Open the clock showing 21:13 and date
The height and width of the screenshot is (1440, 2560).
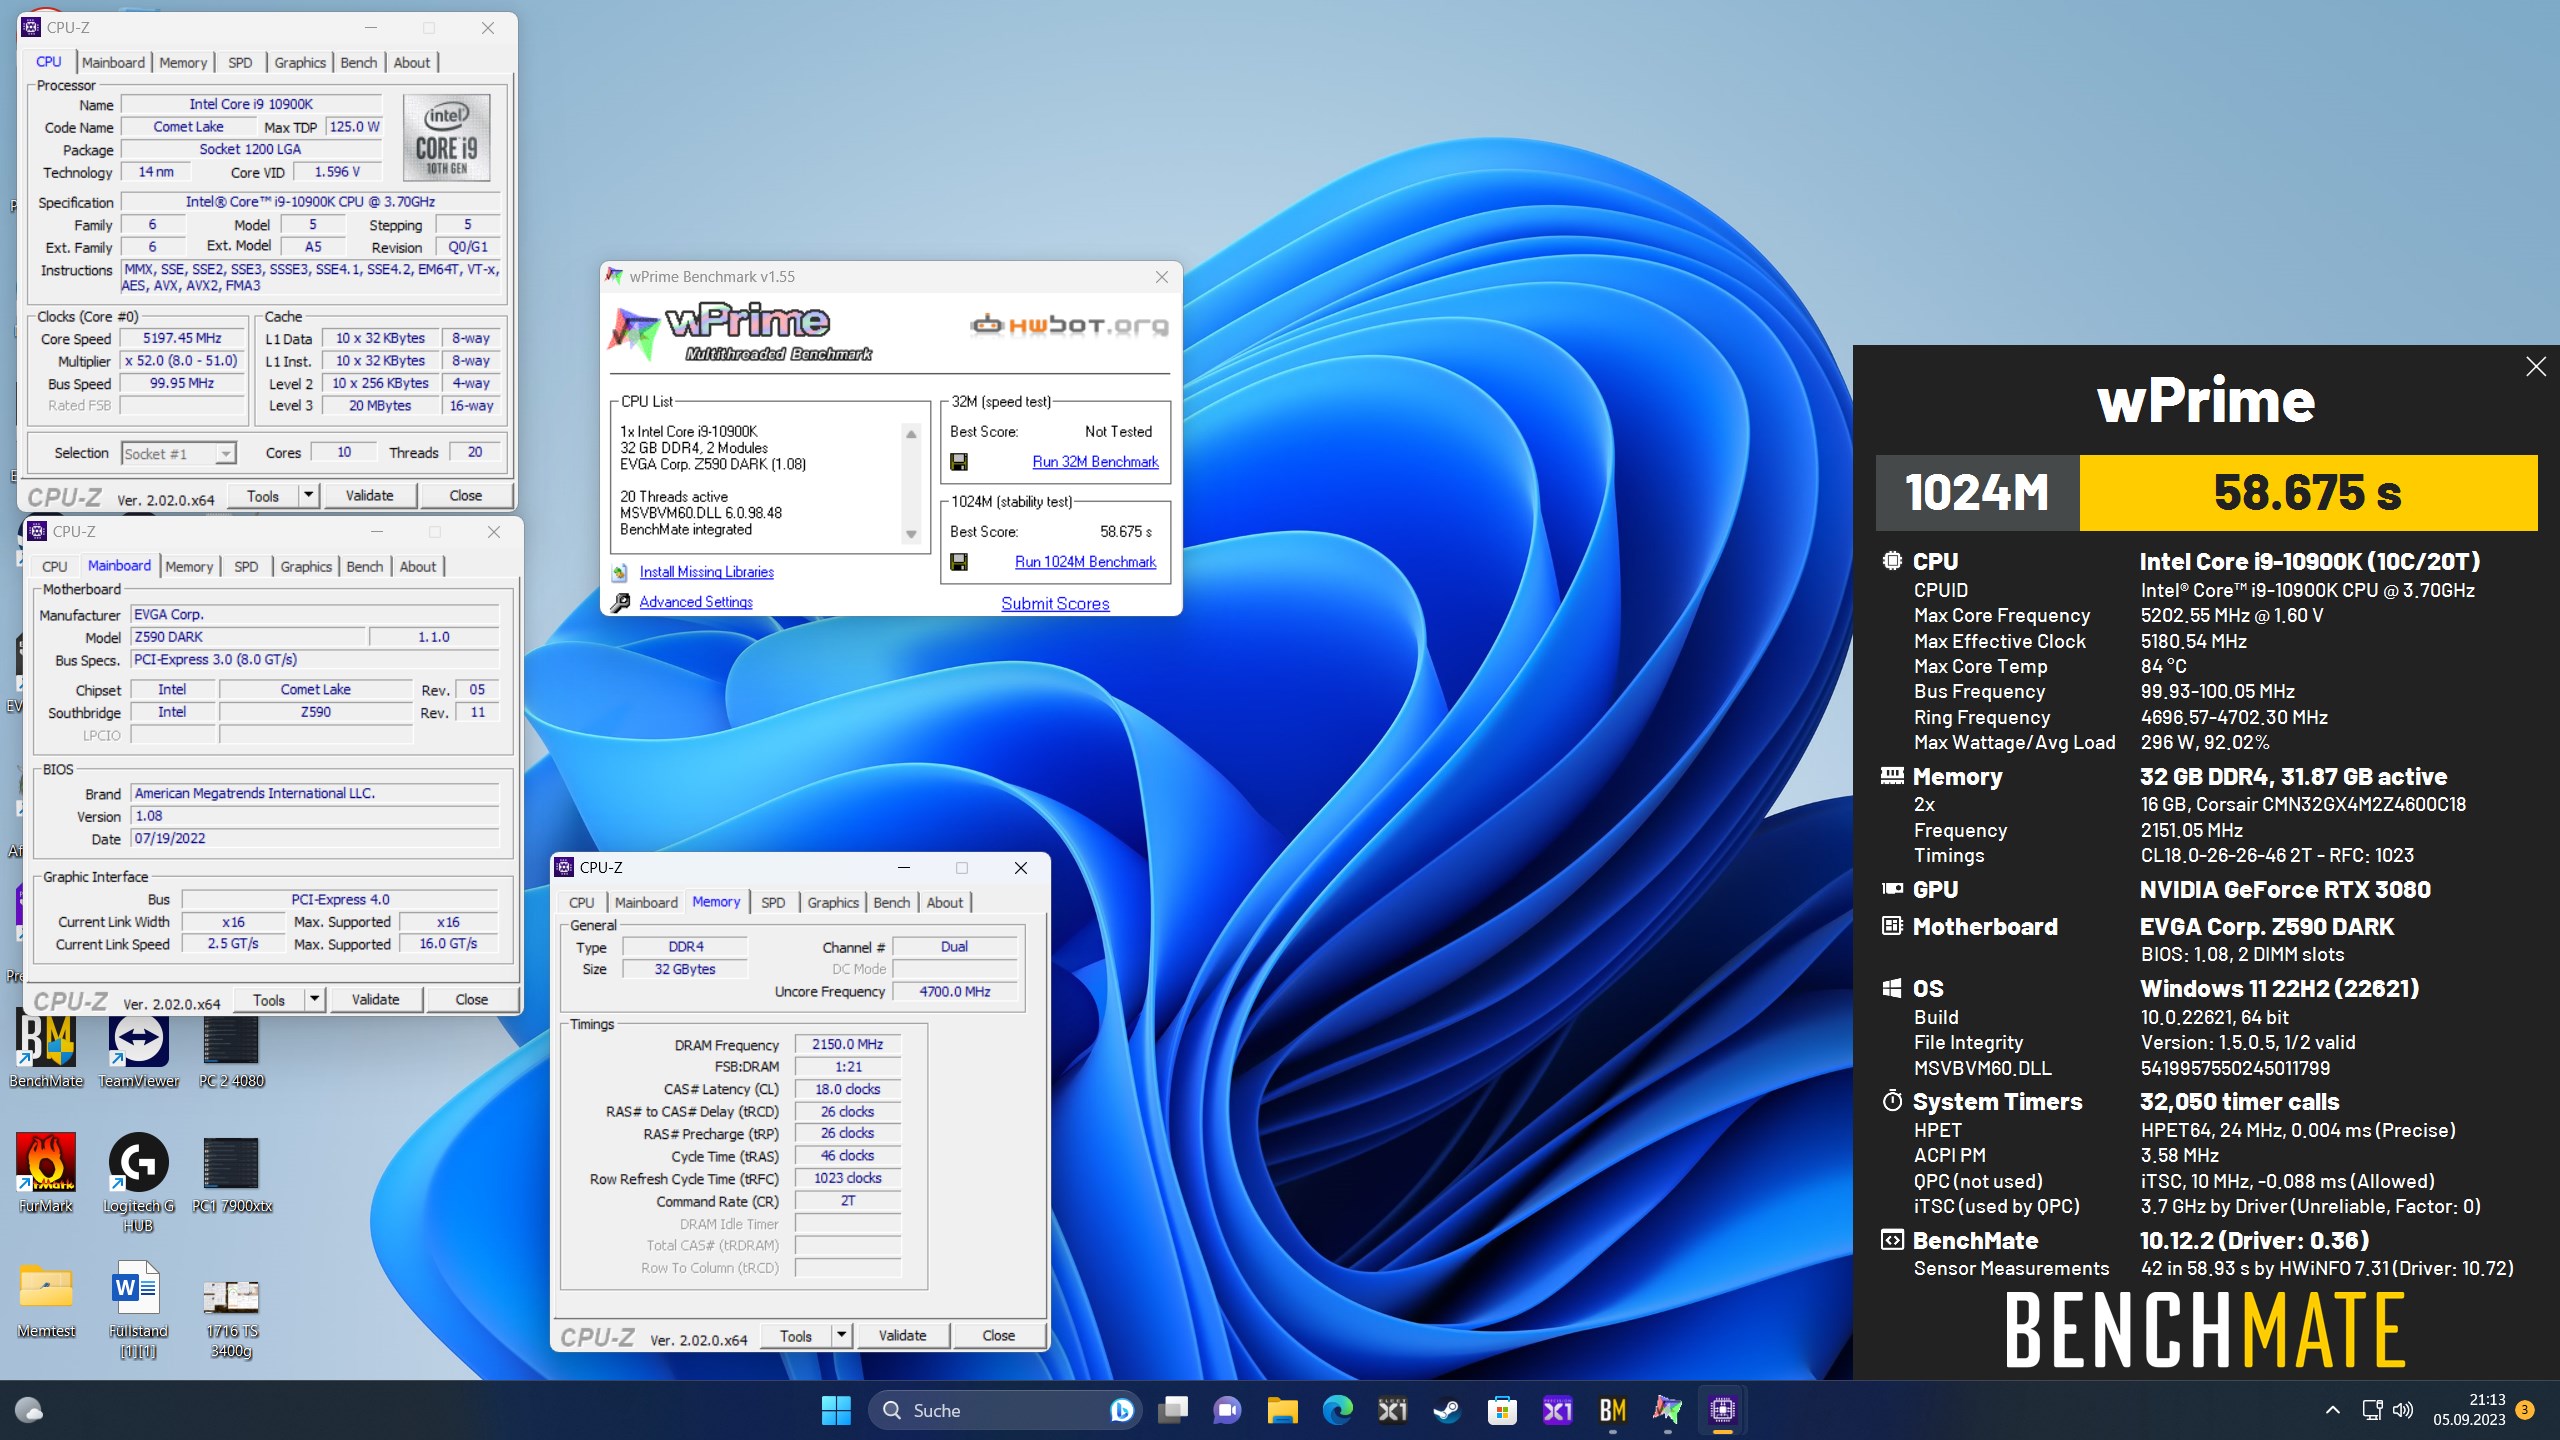coord(2469,1410)
